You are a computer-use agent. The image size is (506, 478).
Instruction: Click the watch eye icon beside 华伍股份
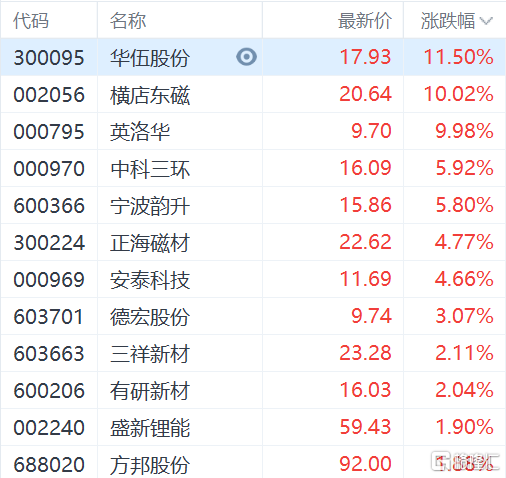coord(246,57)
